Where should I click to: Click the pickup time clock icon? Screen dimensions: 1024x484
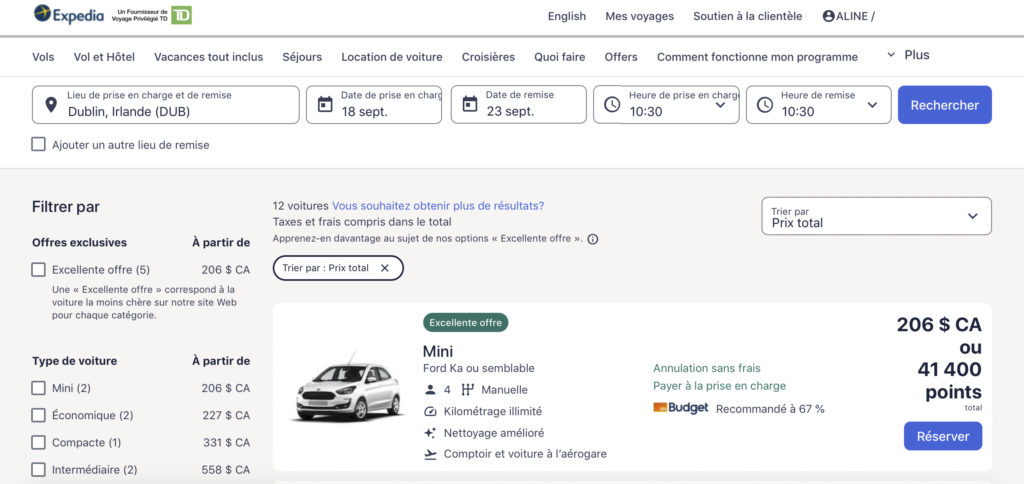point(612,105)
